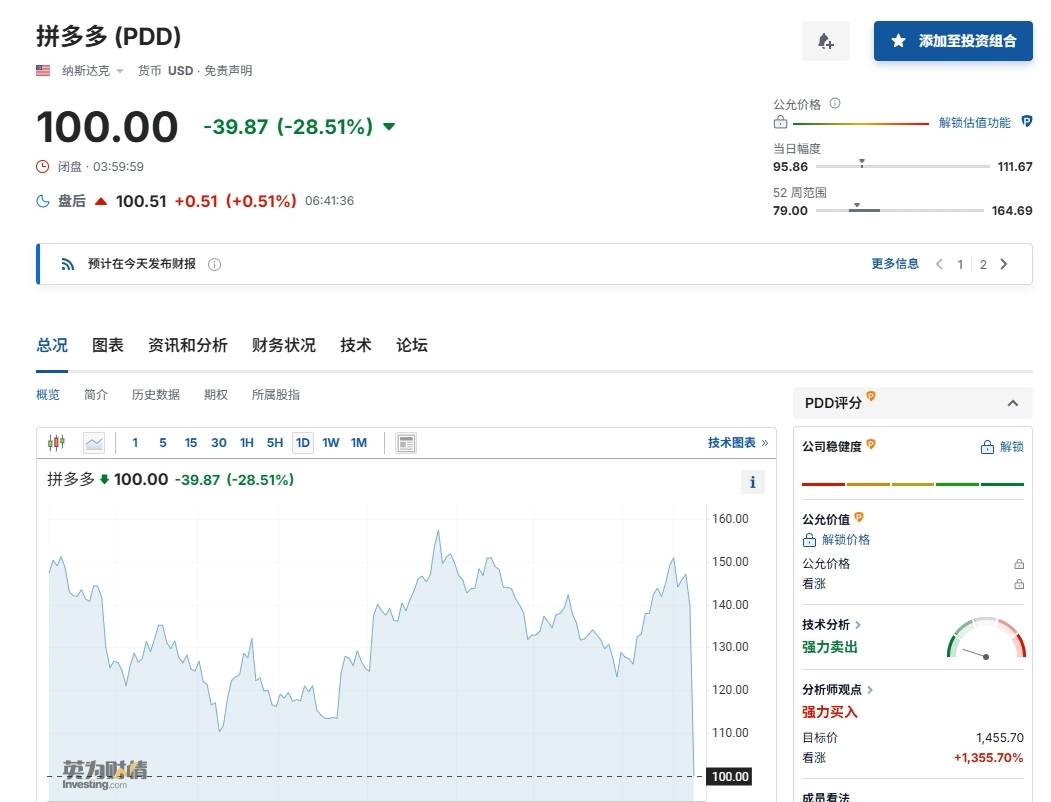1051x802 pixels.
Task: Open the 简介 sub-tab
Action: click(96, 395)
